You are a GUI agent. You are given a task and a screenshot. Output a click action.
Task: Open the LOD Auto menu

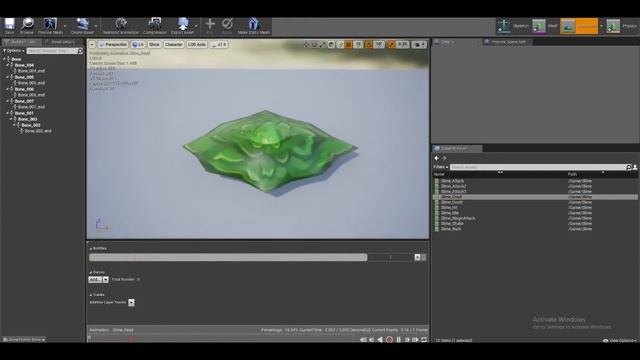click(x=197, y=44)
